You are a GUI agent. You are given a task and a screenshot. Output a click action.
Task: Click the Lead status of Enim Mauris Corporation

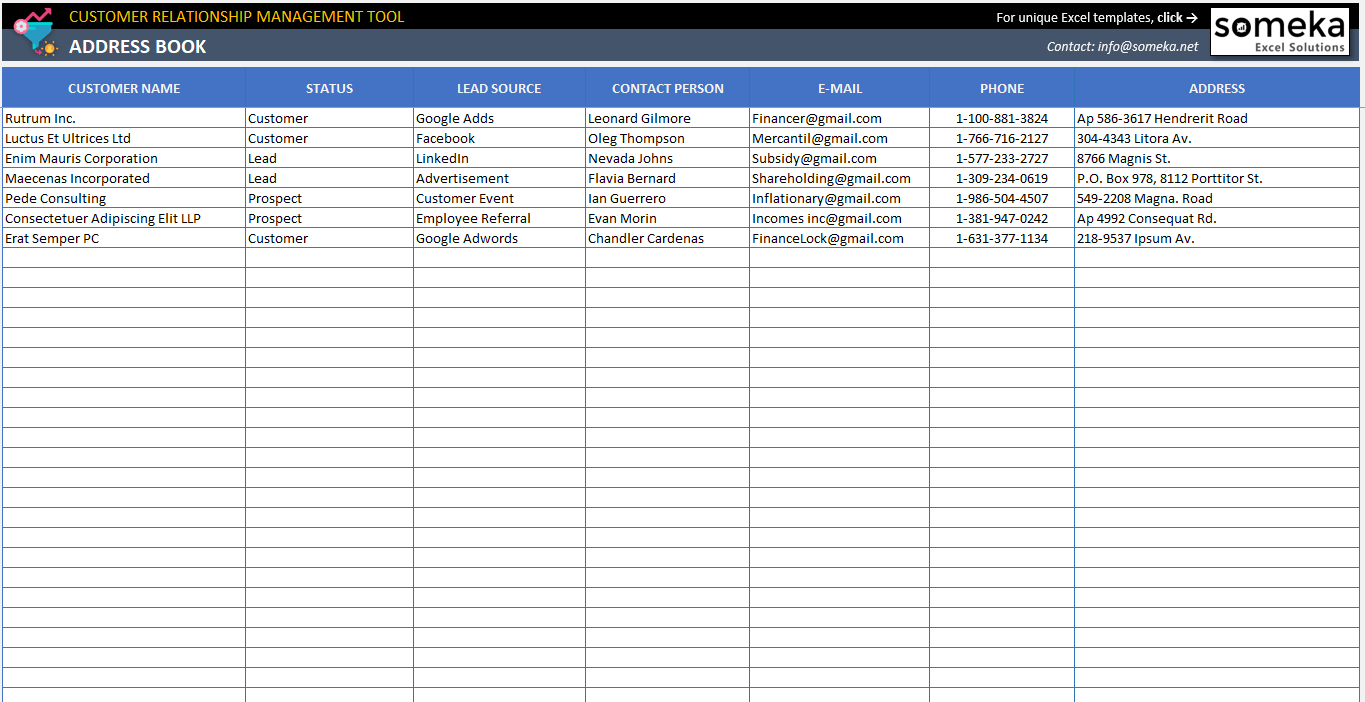point(262,158)
